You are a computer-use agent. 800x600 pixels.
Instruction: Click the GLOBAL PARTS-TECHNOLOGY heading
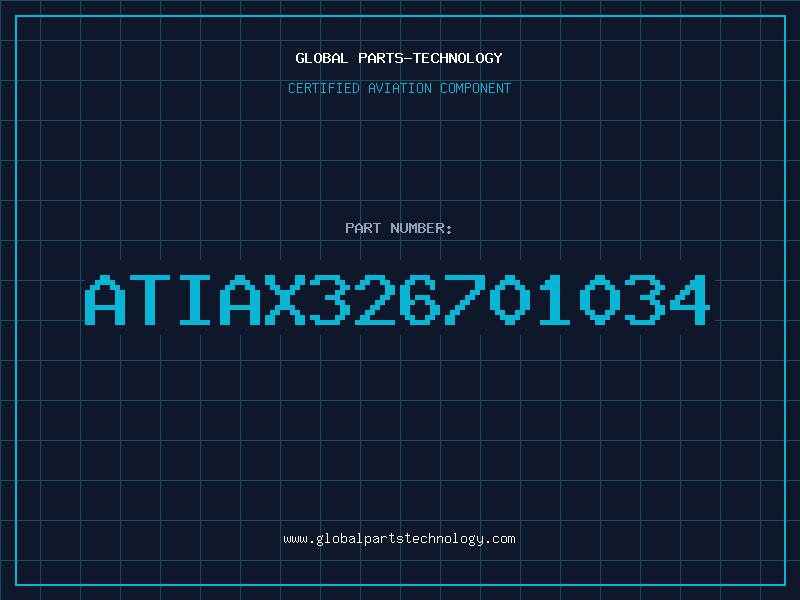coord(399,58)
